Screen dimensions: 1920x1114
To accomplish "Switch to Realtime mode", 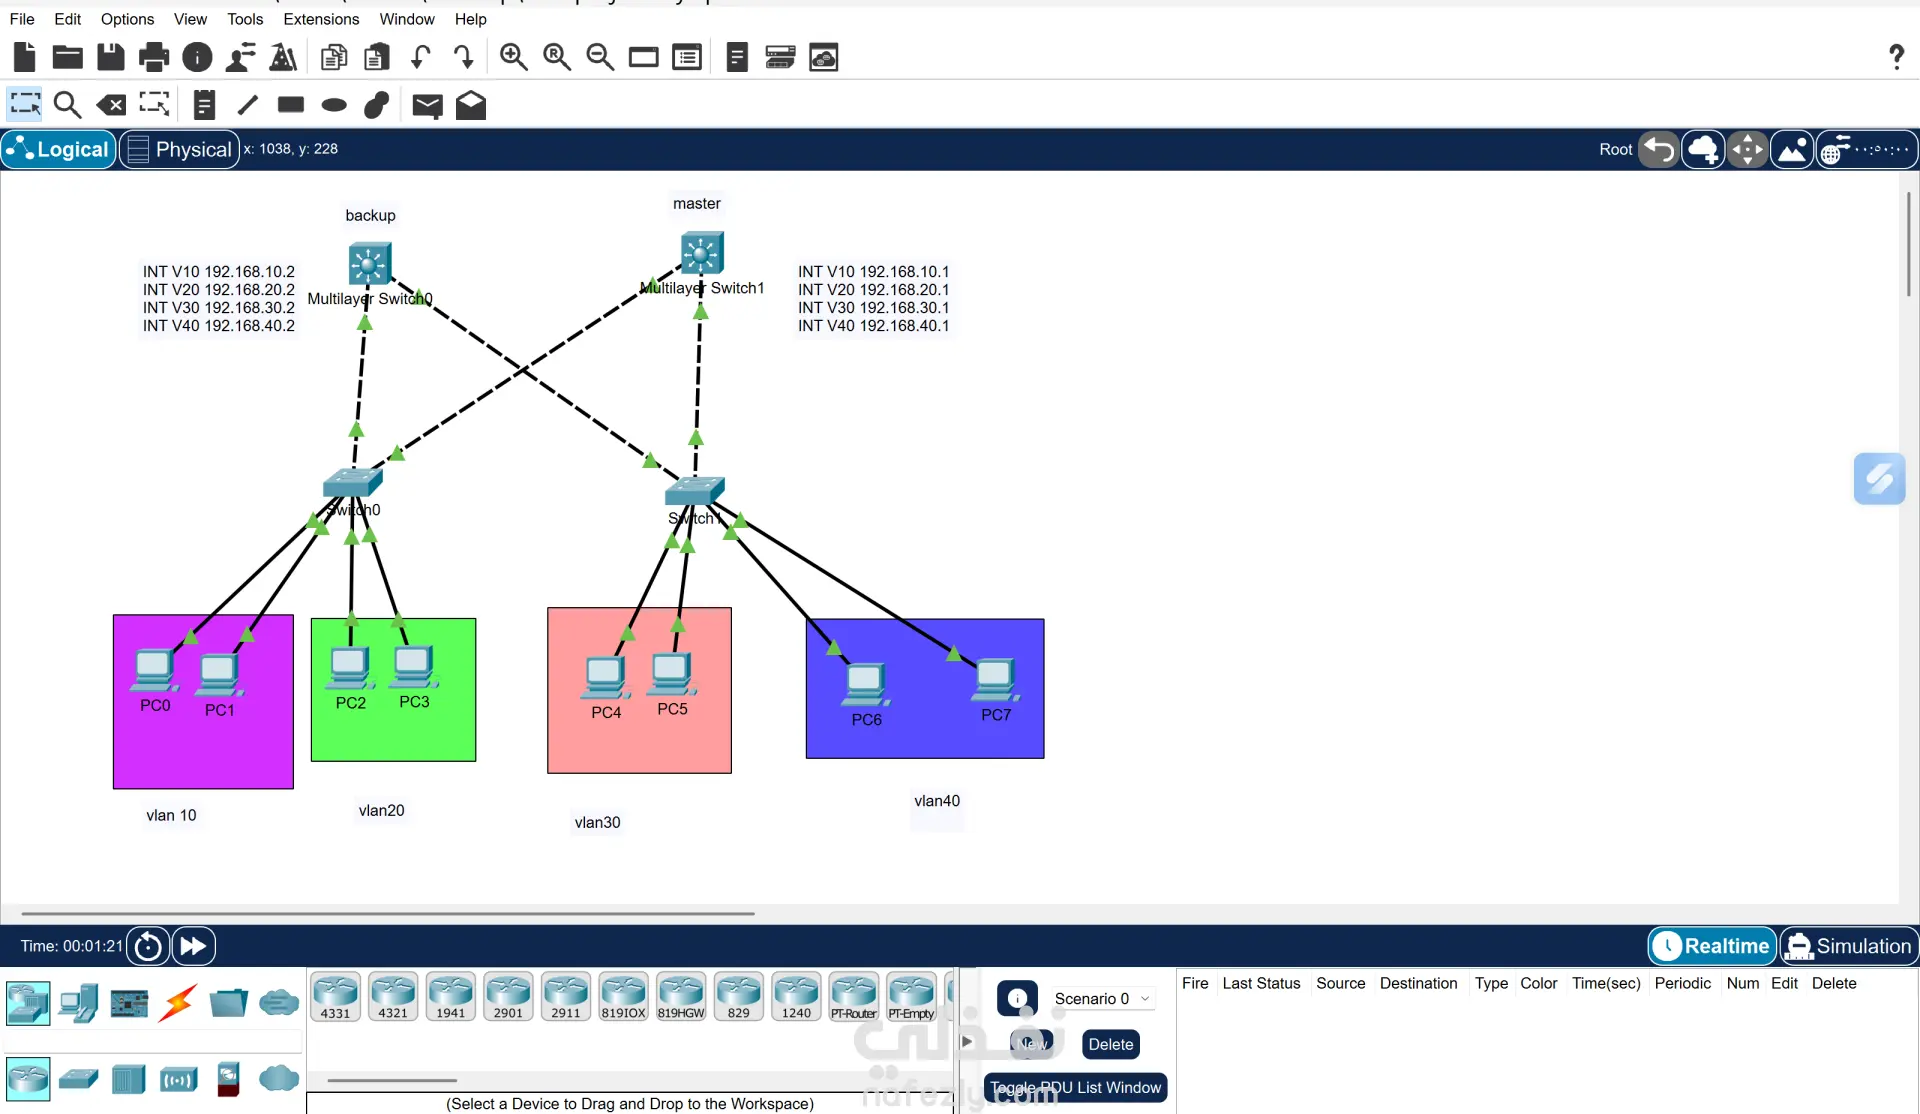I will pyautogui.click(x=1712, y=946).
